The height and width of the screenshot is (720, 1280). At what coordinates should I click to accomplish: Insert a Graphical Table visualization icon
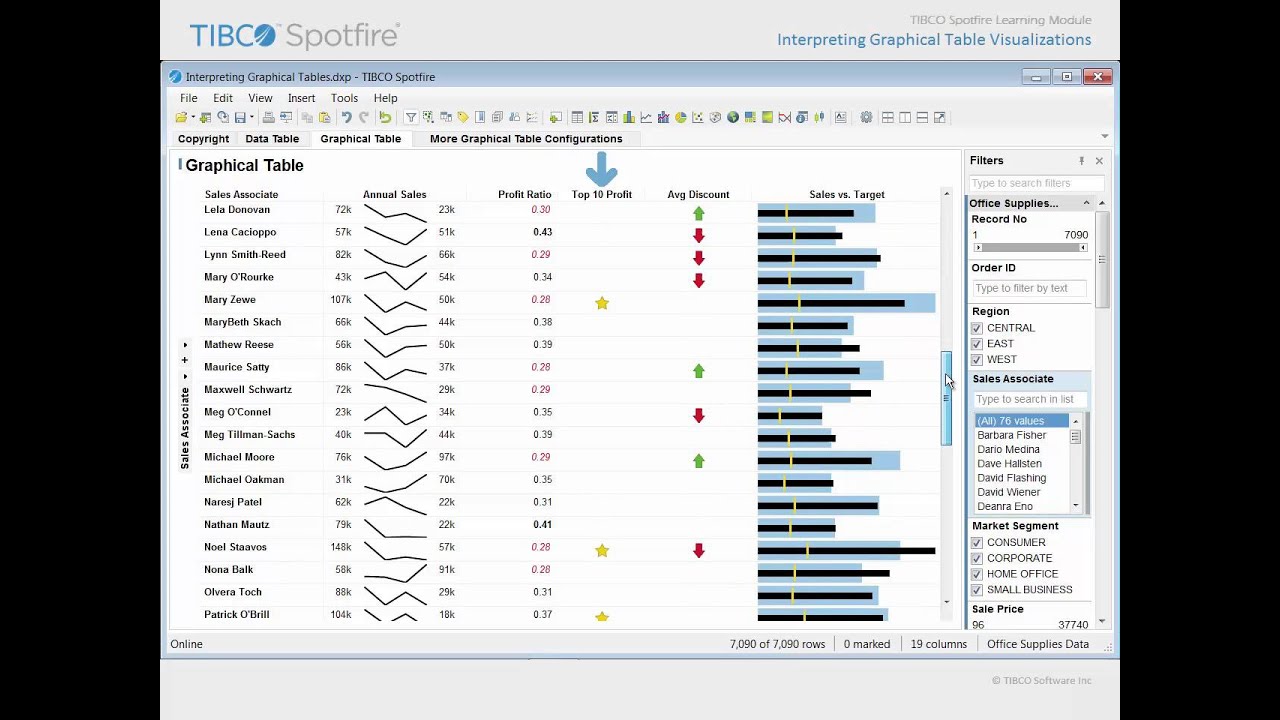pyautogui.click(x=612, y=117)
